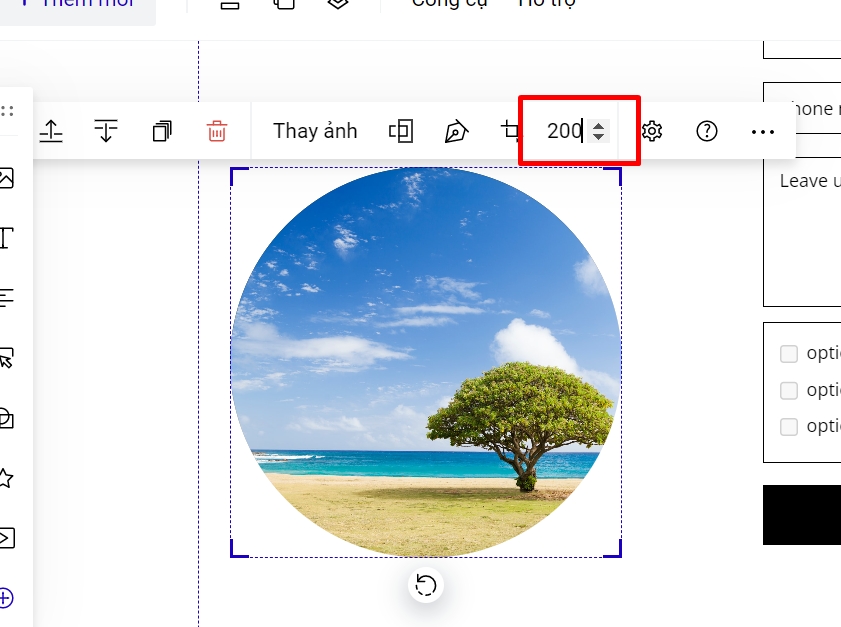This screenshot has height=627, width=841.
Task: Click the Thay ảnh button
Action: pyautogui.click(x=315, y=131)
